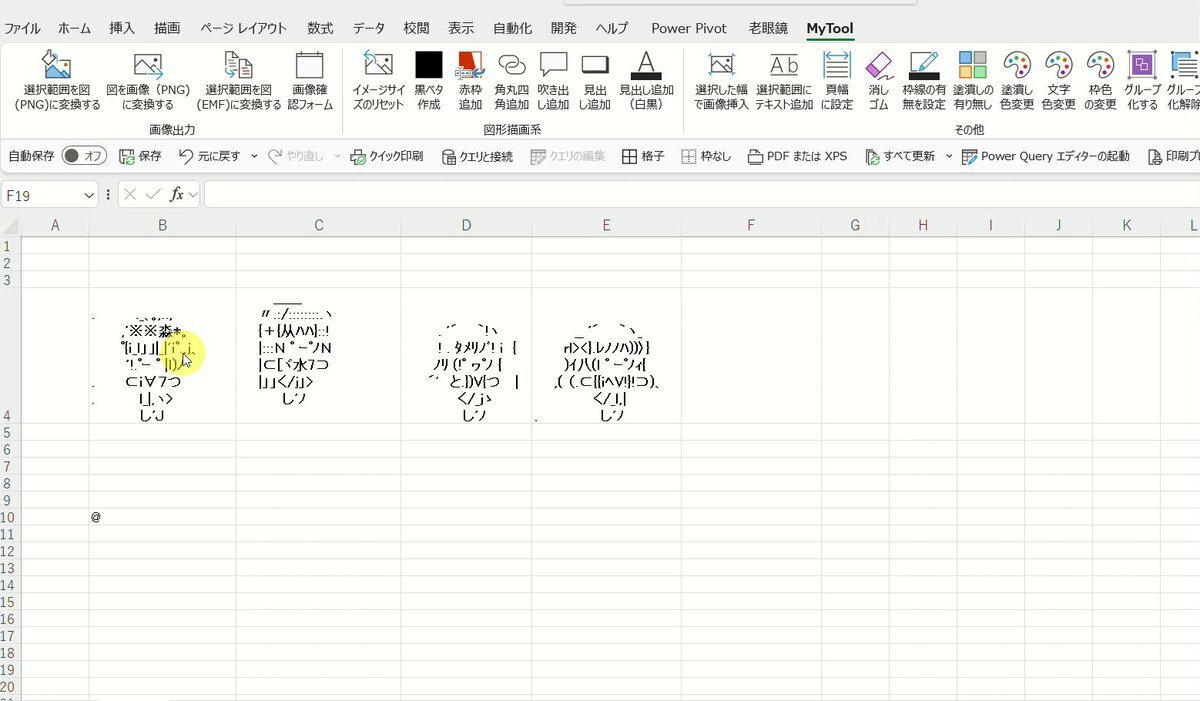Viewport: 1200px width, 701px height.
Task: Click the 頁幅に設定 icon
Action: [x=836, y=67]
